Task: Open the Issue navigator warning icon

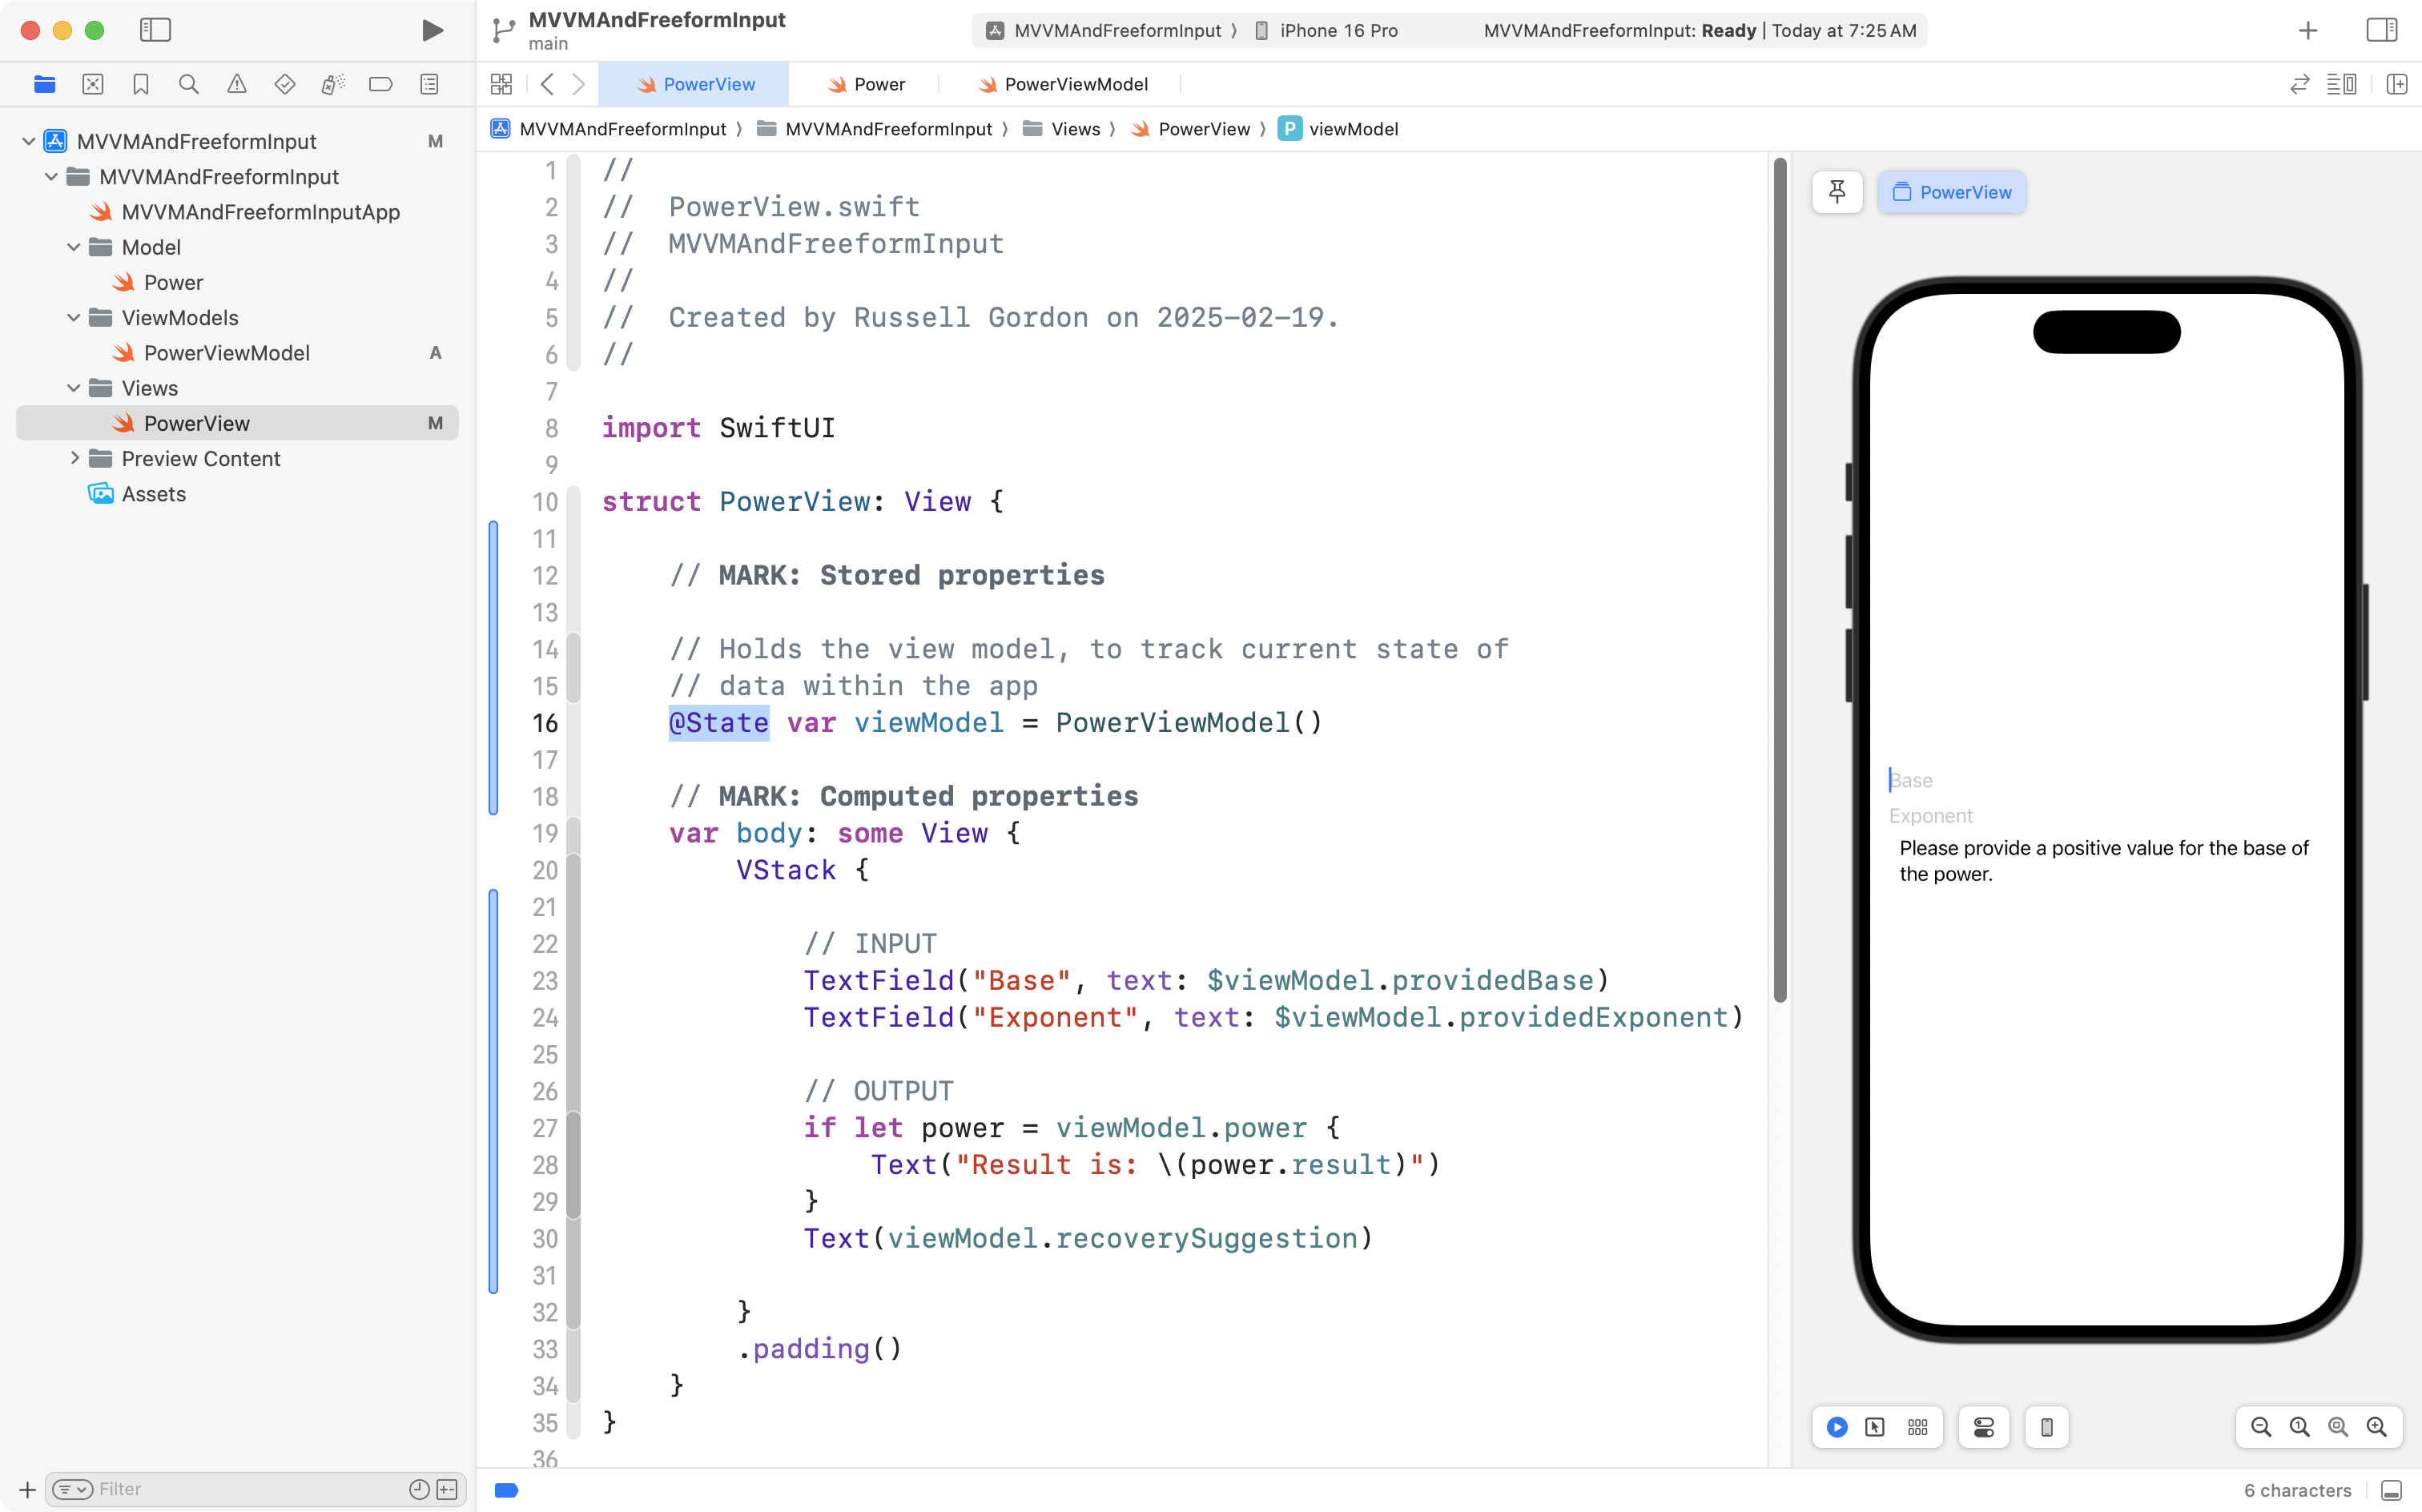Action: point(236,84)
